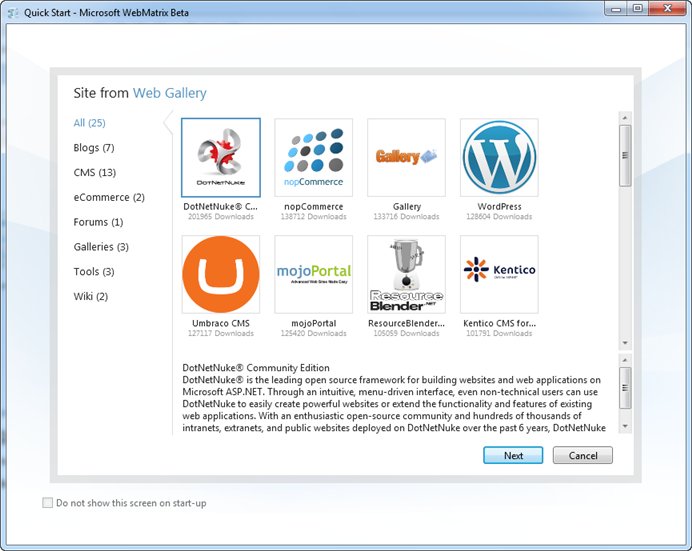
Task: Filter by Tools (3) category
Action: click(94, 271)
